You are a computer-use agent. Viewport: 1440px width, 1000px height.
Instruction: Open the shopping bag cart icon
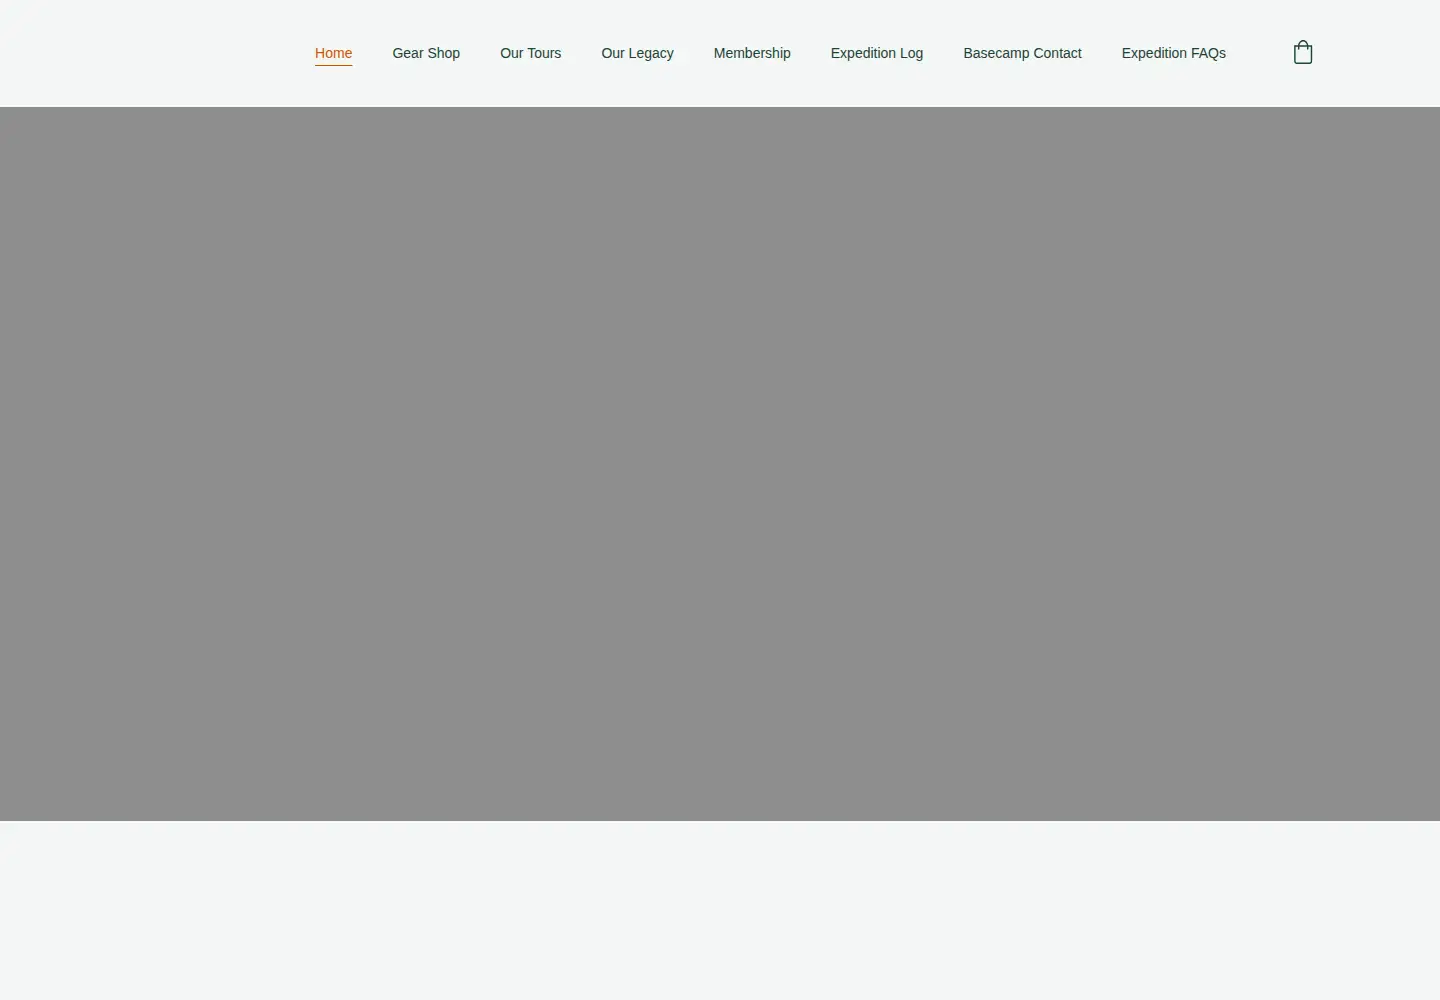pyautogui.click(x=1302, y=52)
